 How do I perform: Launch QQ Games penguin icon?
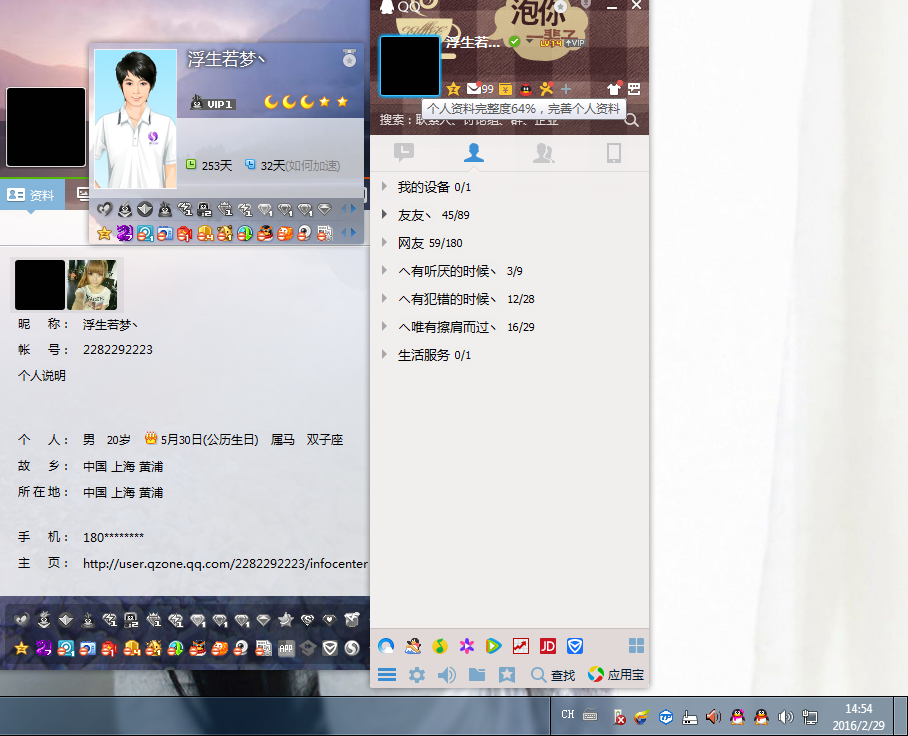(x=413, y=646)
